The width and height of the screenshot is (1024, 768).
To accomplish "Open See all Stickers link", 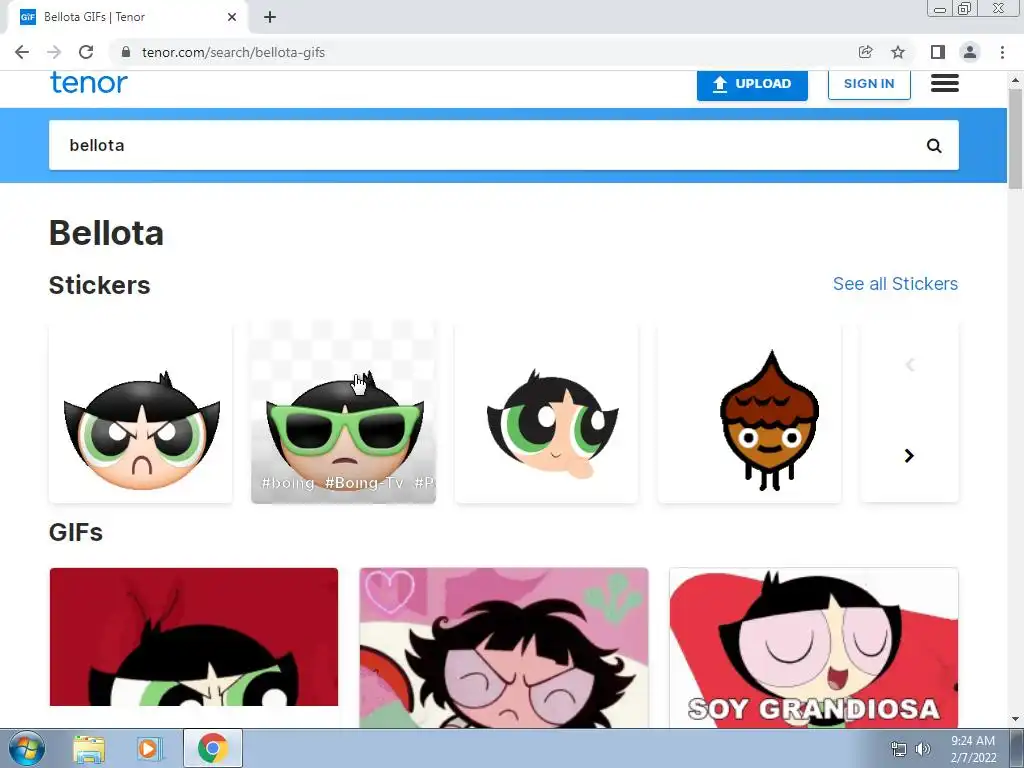I will 895,283.
